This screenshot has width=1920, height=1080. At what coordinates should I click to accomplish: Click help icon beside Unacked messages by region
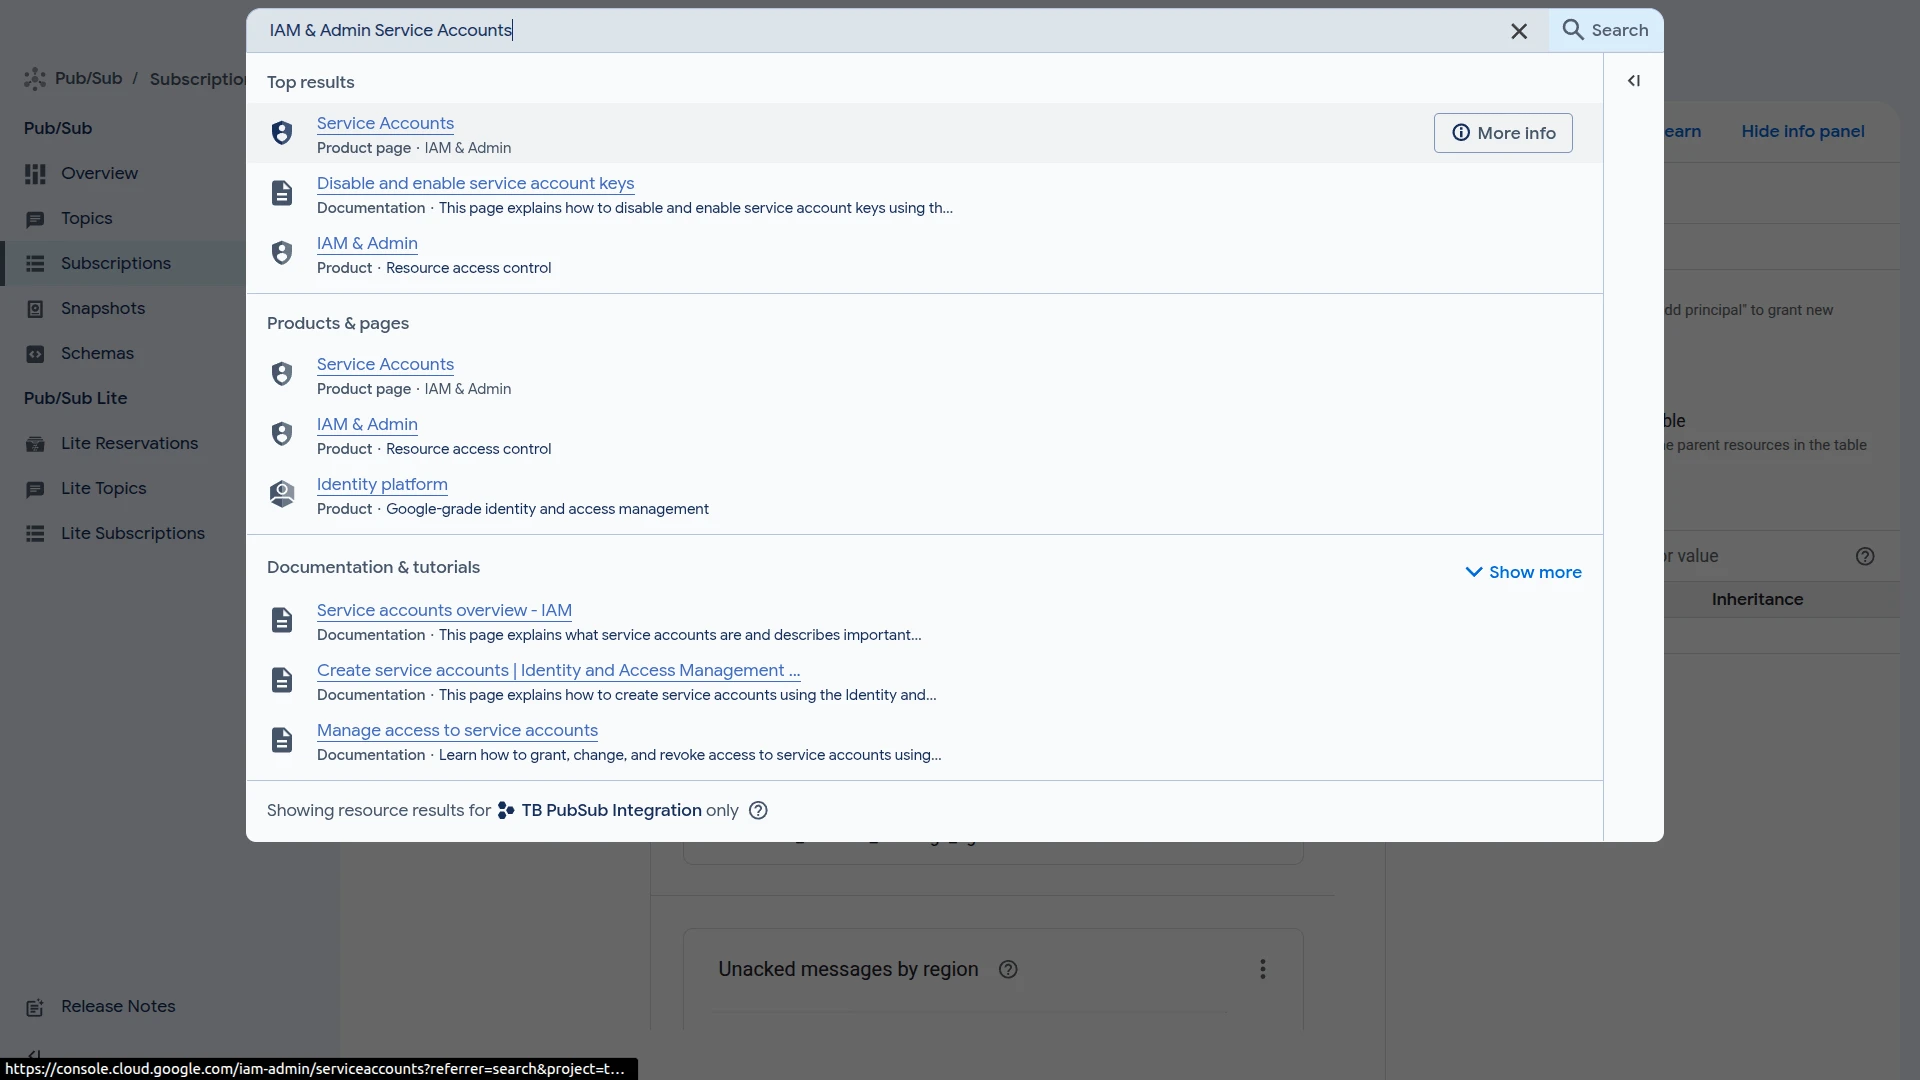coord(1008,969)
